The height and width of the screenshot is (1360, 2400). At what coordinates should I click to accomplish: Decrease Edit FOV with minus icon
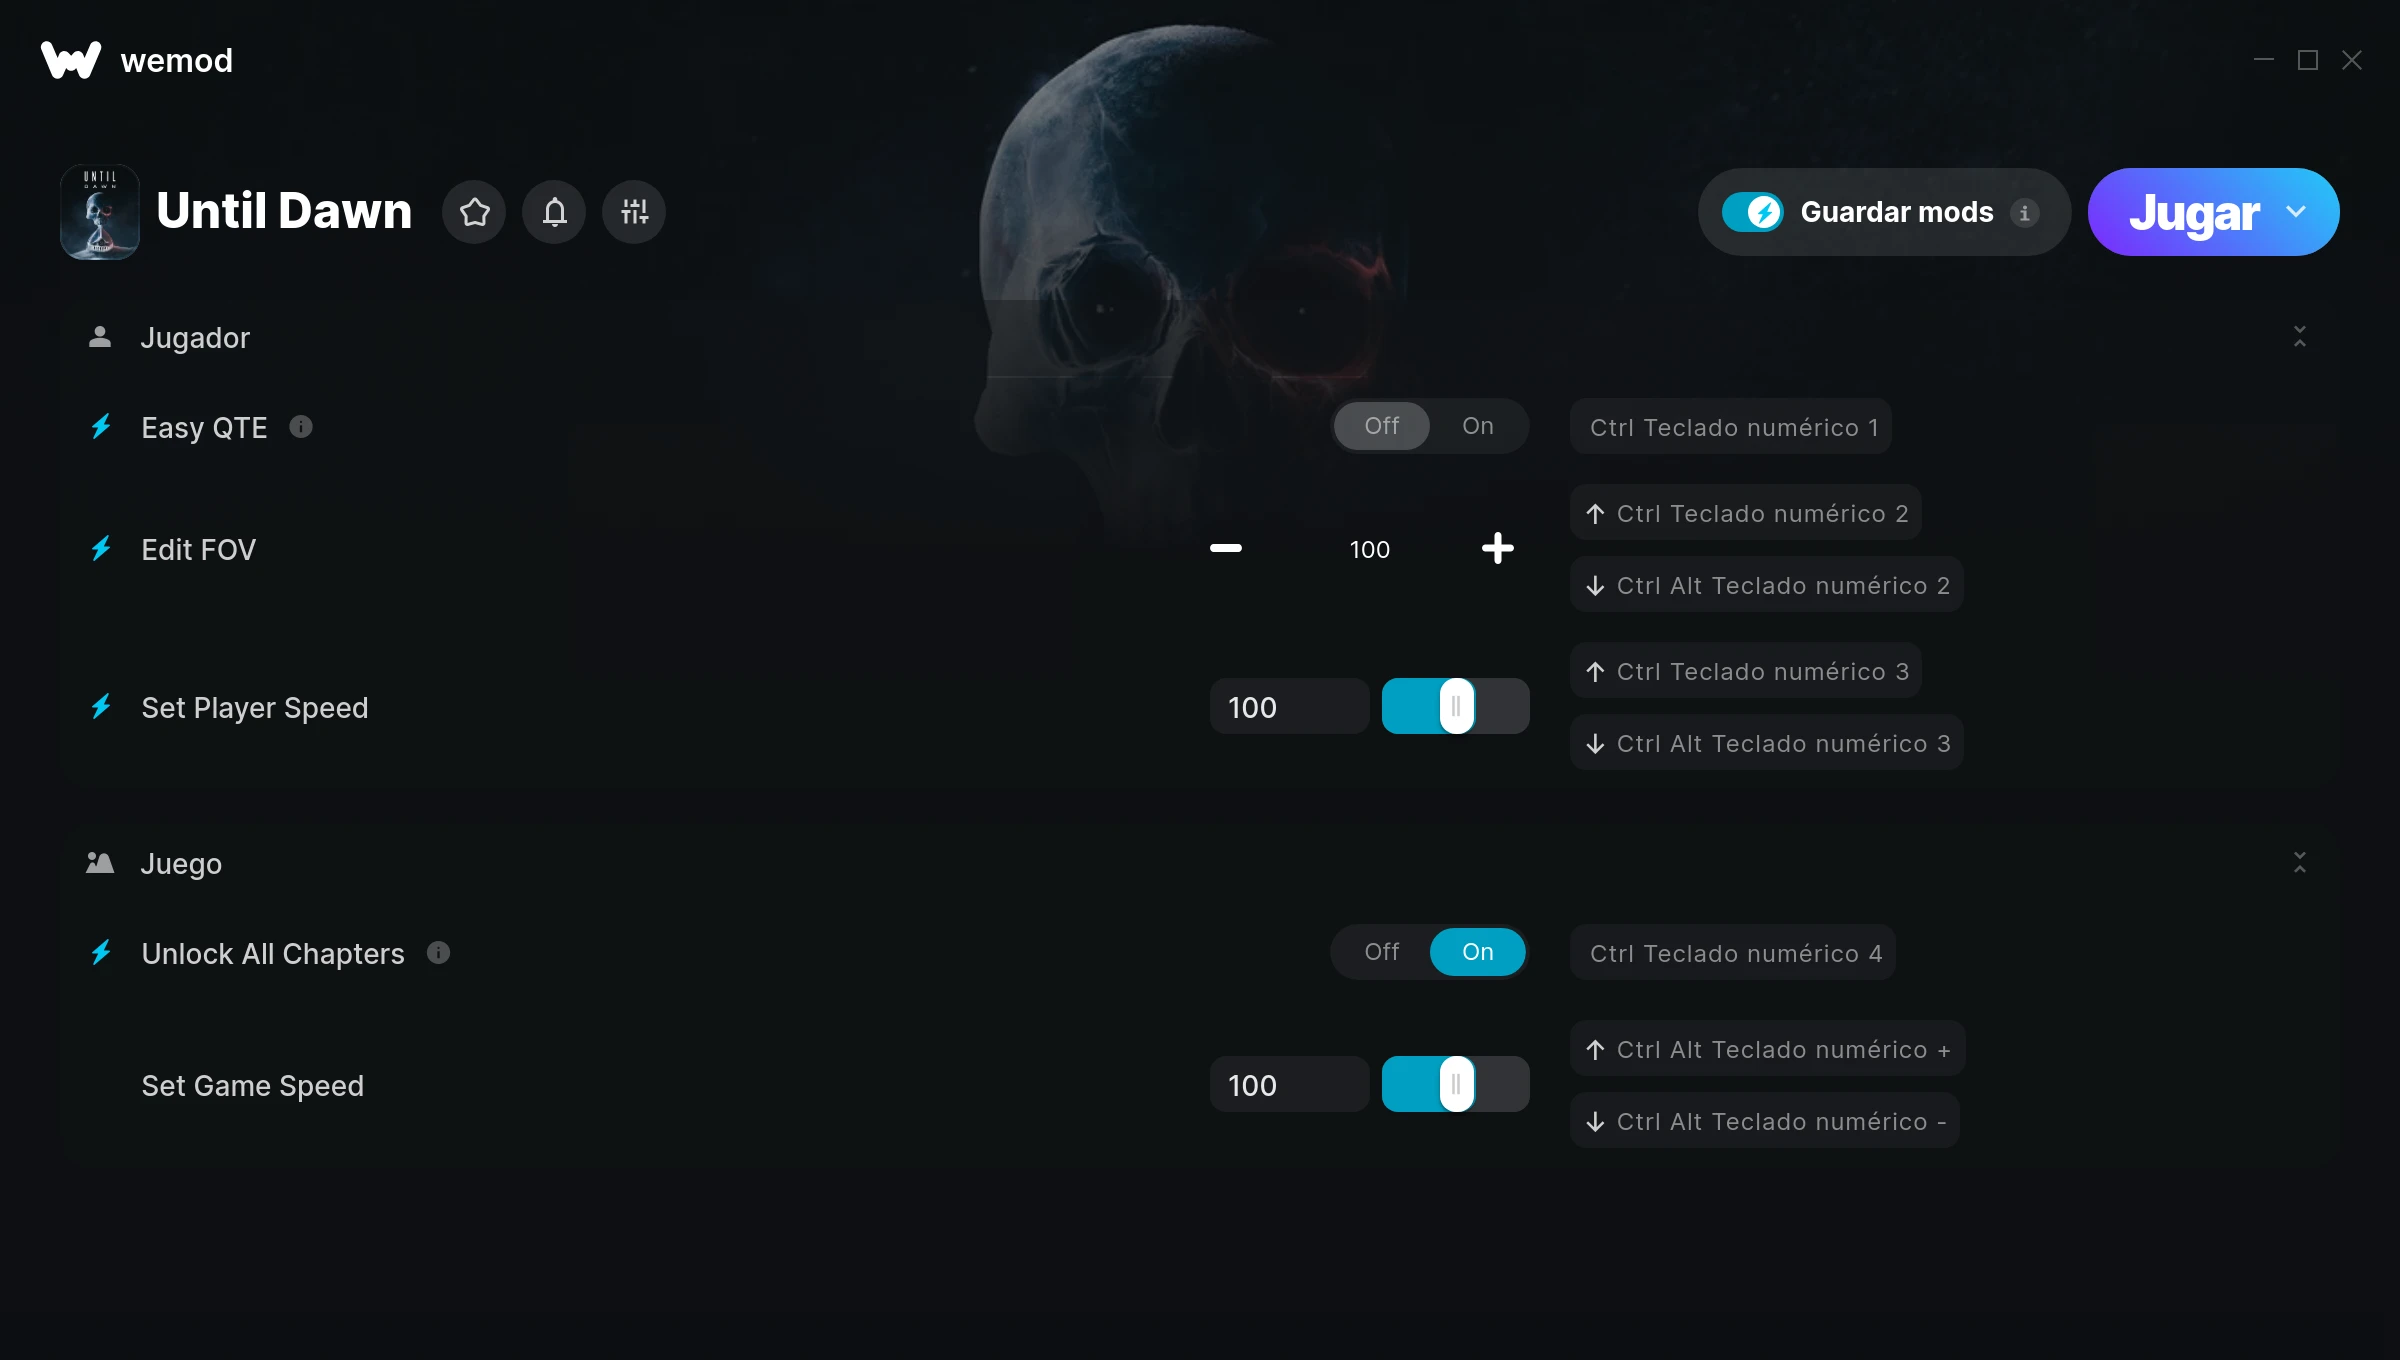1226,548
